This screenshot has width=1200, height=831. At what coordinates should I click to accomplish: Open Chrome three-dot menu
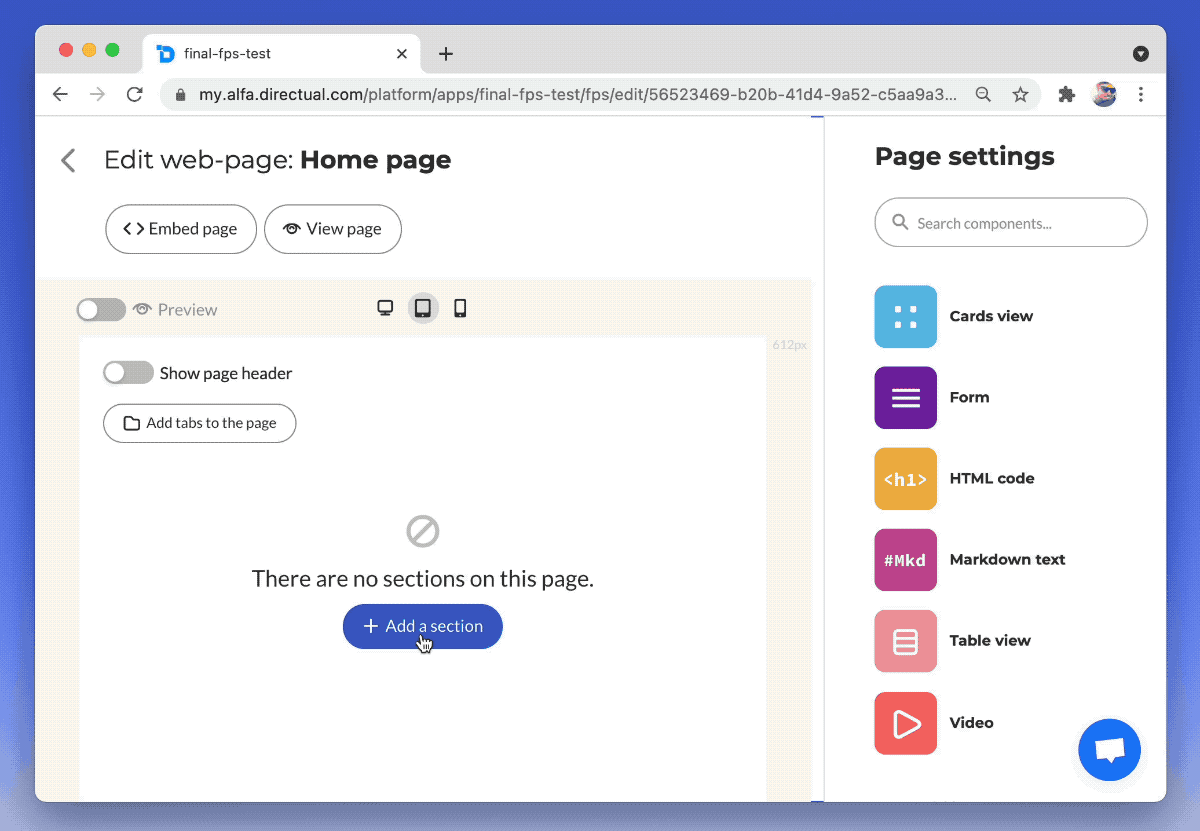click(x=1141, y=94)
